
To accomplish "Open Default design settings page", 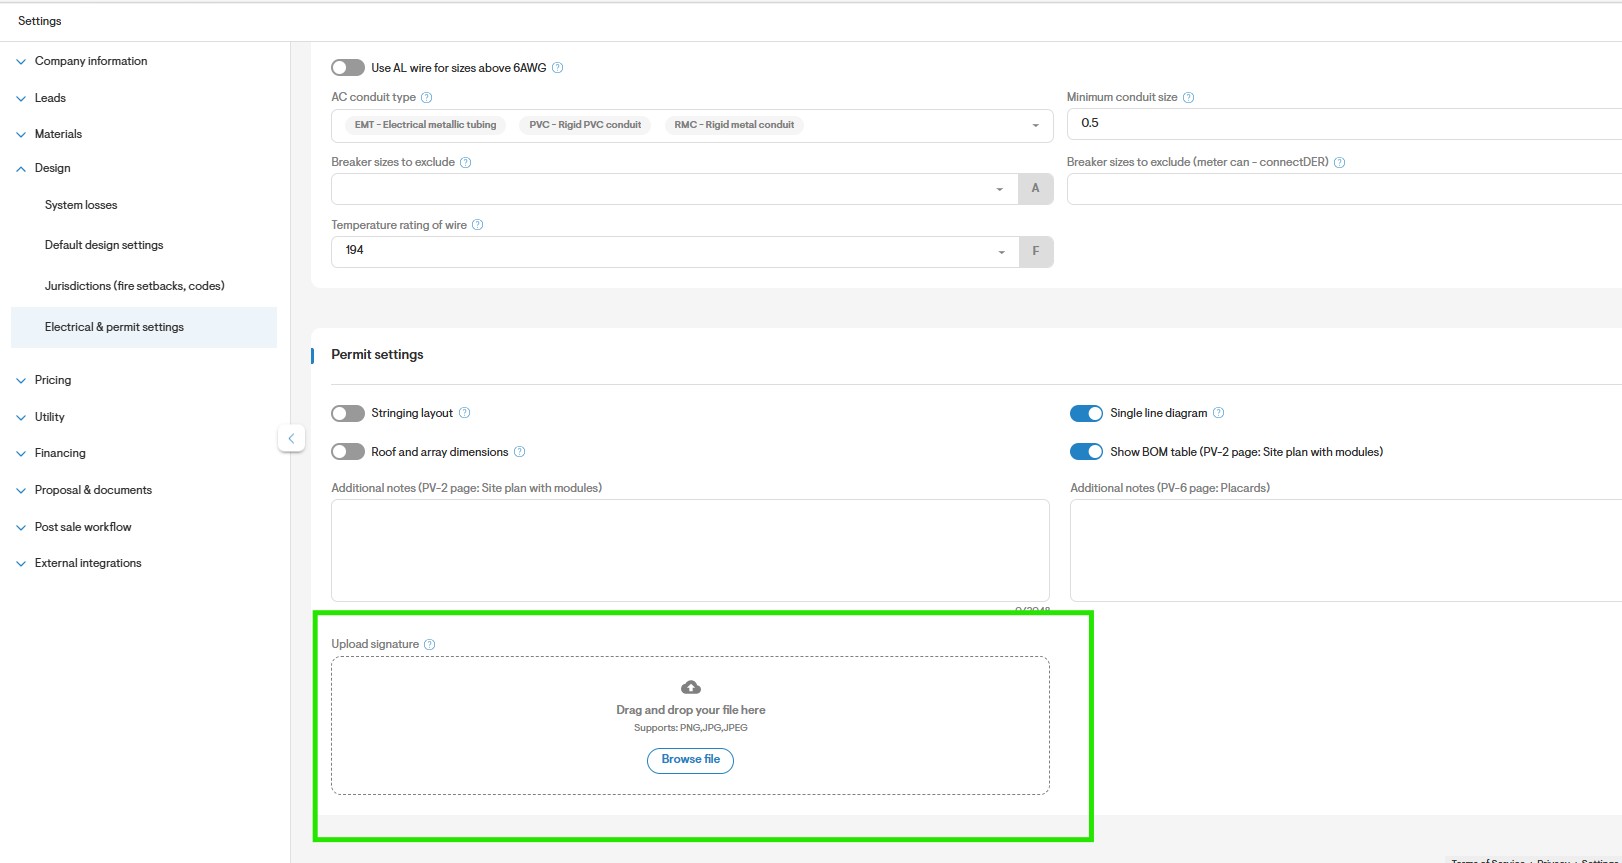I will (x=104, y=245).
